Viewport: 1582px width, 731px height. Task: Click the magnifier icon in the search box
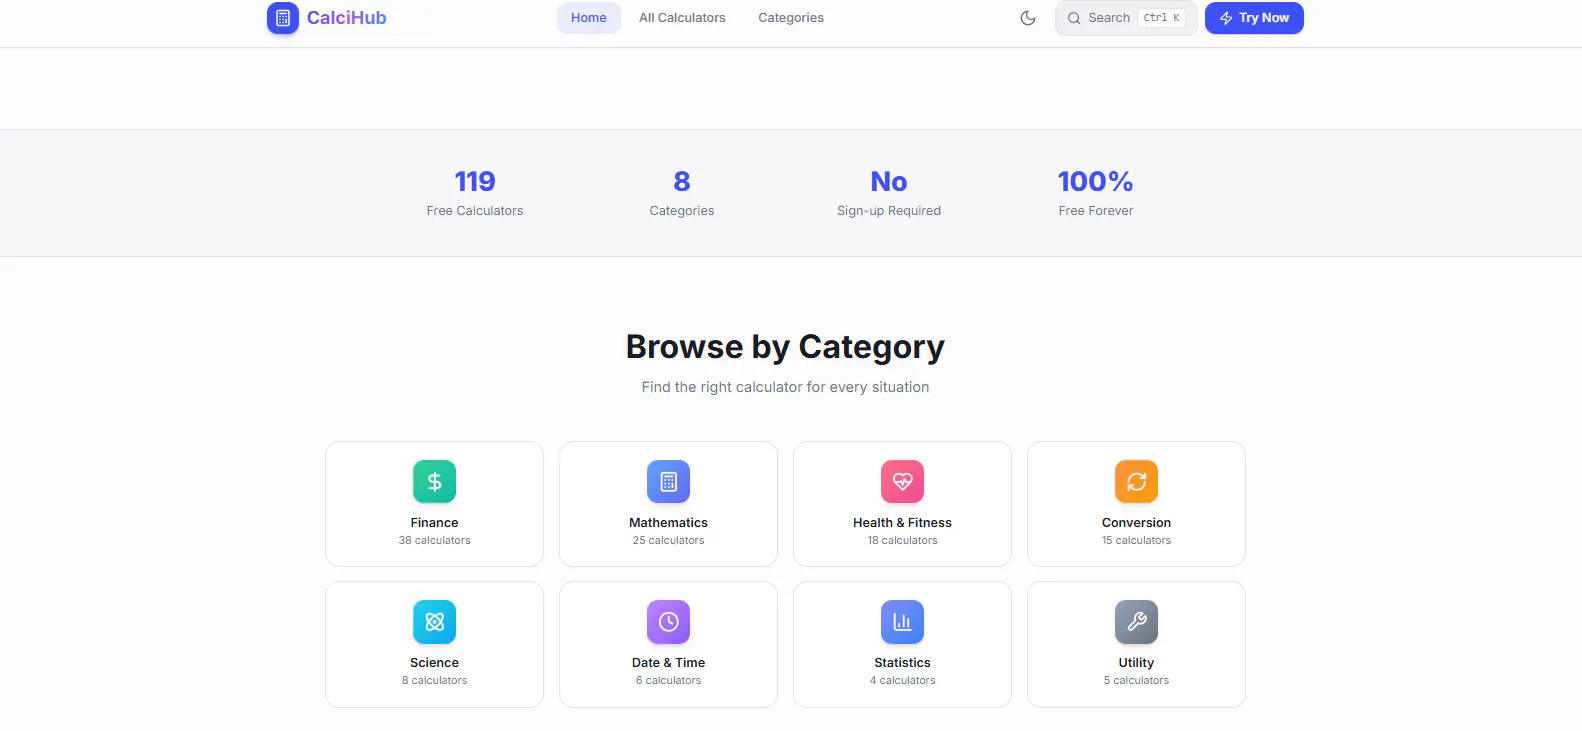tap(1074, 18)
